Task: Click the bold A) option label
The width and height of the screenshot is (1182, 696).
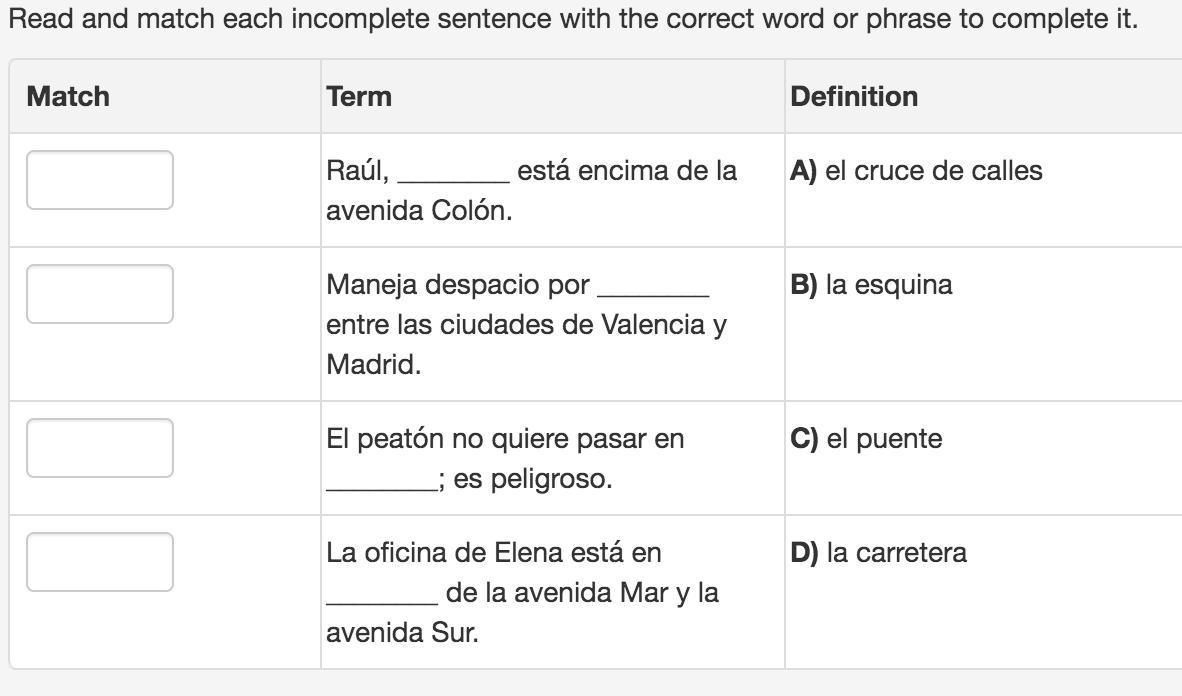Action: 803,171
